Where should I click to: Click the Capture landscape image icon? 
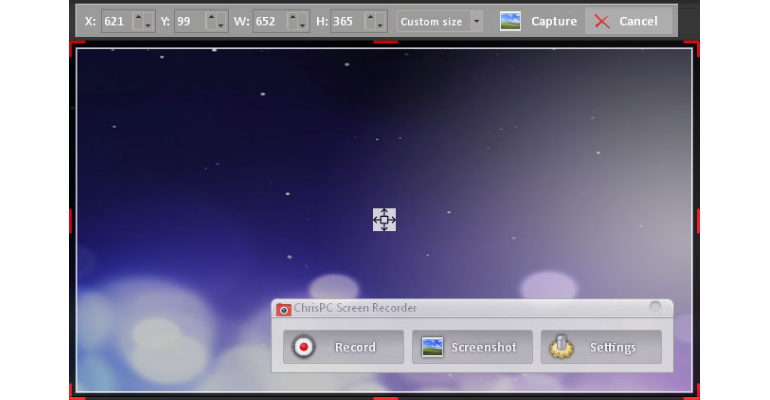click(x=510, y=22)
